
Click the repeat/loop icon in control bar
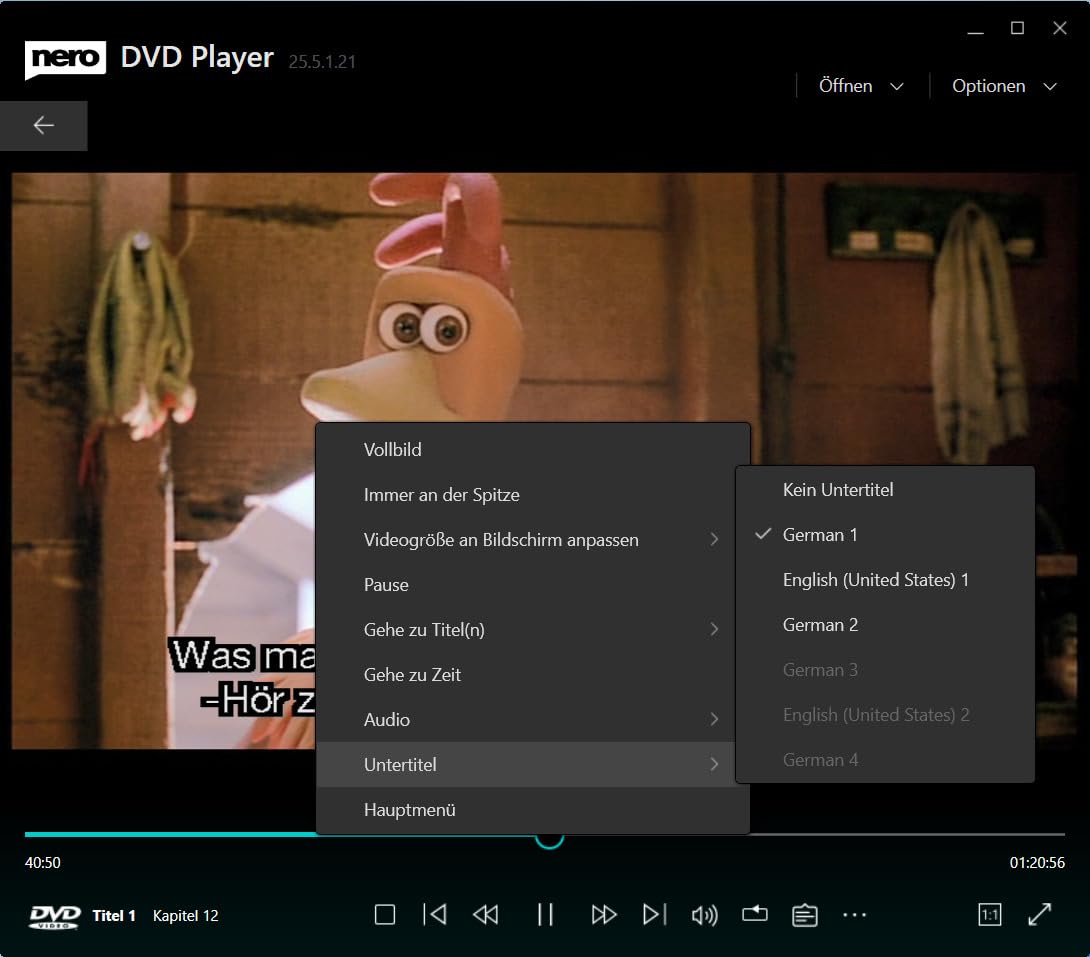tap(754, 914)
